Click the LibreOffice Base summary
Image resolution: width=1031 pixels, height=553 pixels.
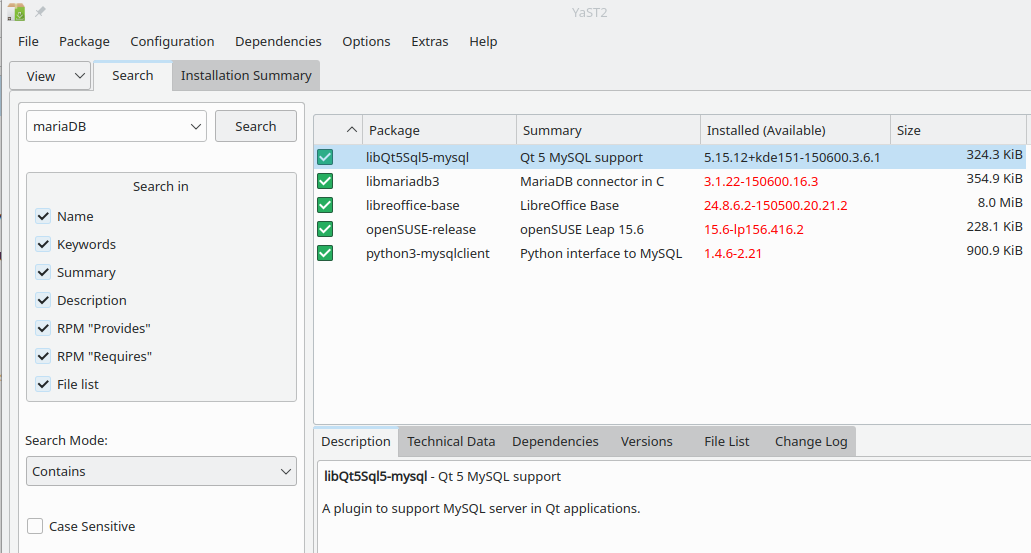[569, 205]
